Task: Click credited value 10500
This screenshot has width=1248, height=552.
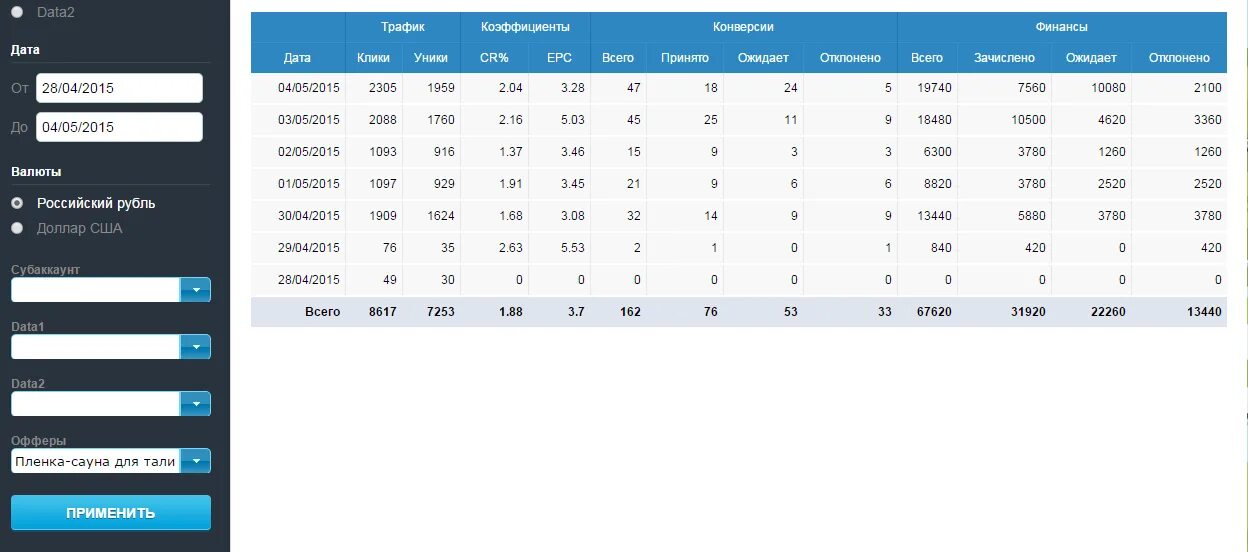Action: coord(1027,120)
